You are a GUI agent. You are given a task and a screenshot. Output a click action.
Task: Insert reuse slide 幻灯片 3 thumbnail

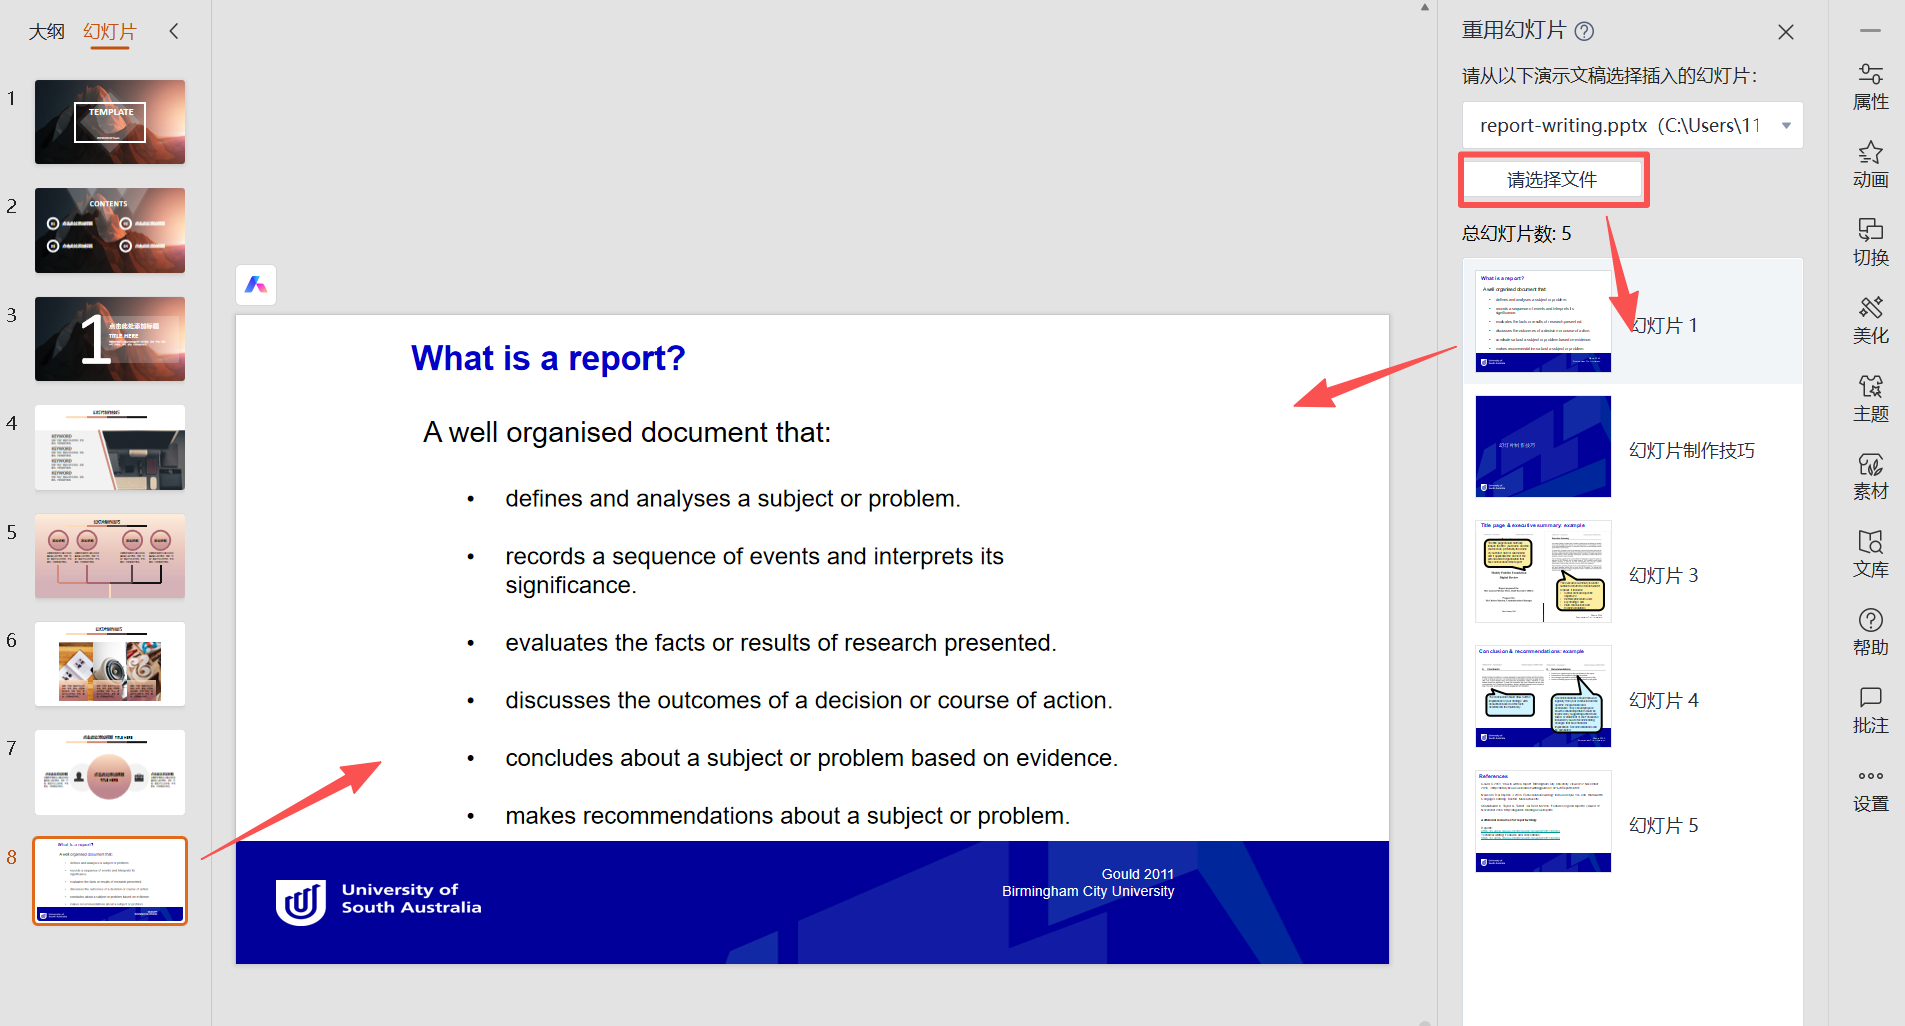(1543, 571)
